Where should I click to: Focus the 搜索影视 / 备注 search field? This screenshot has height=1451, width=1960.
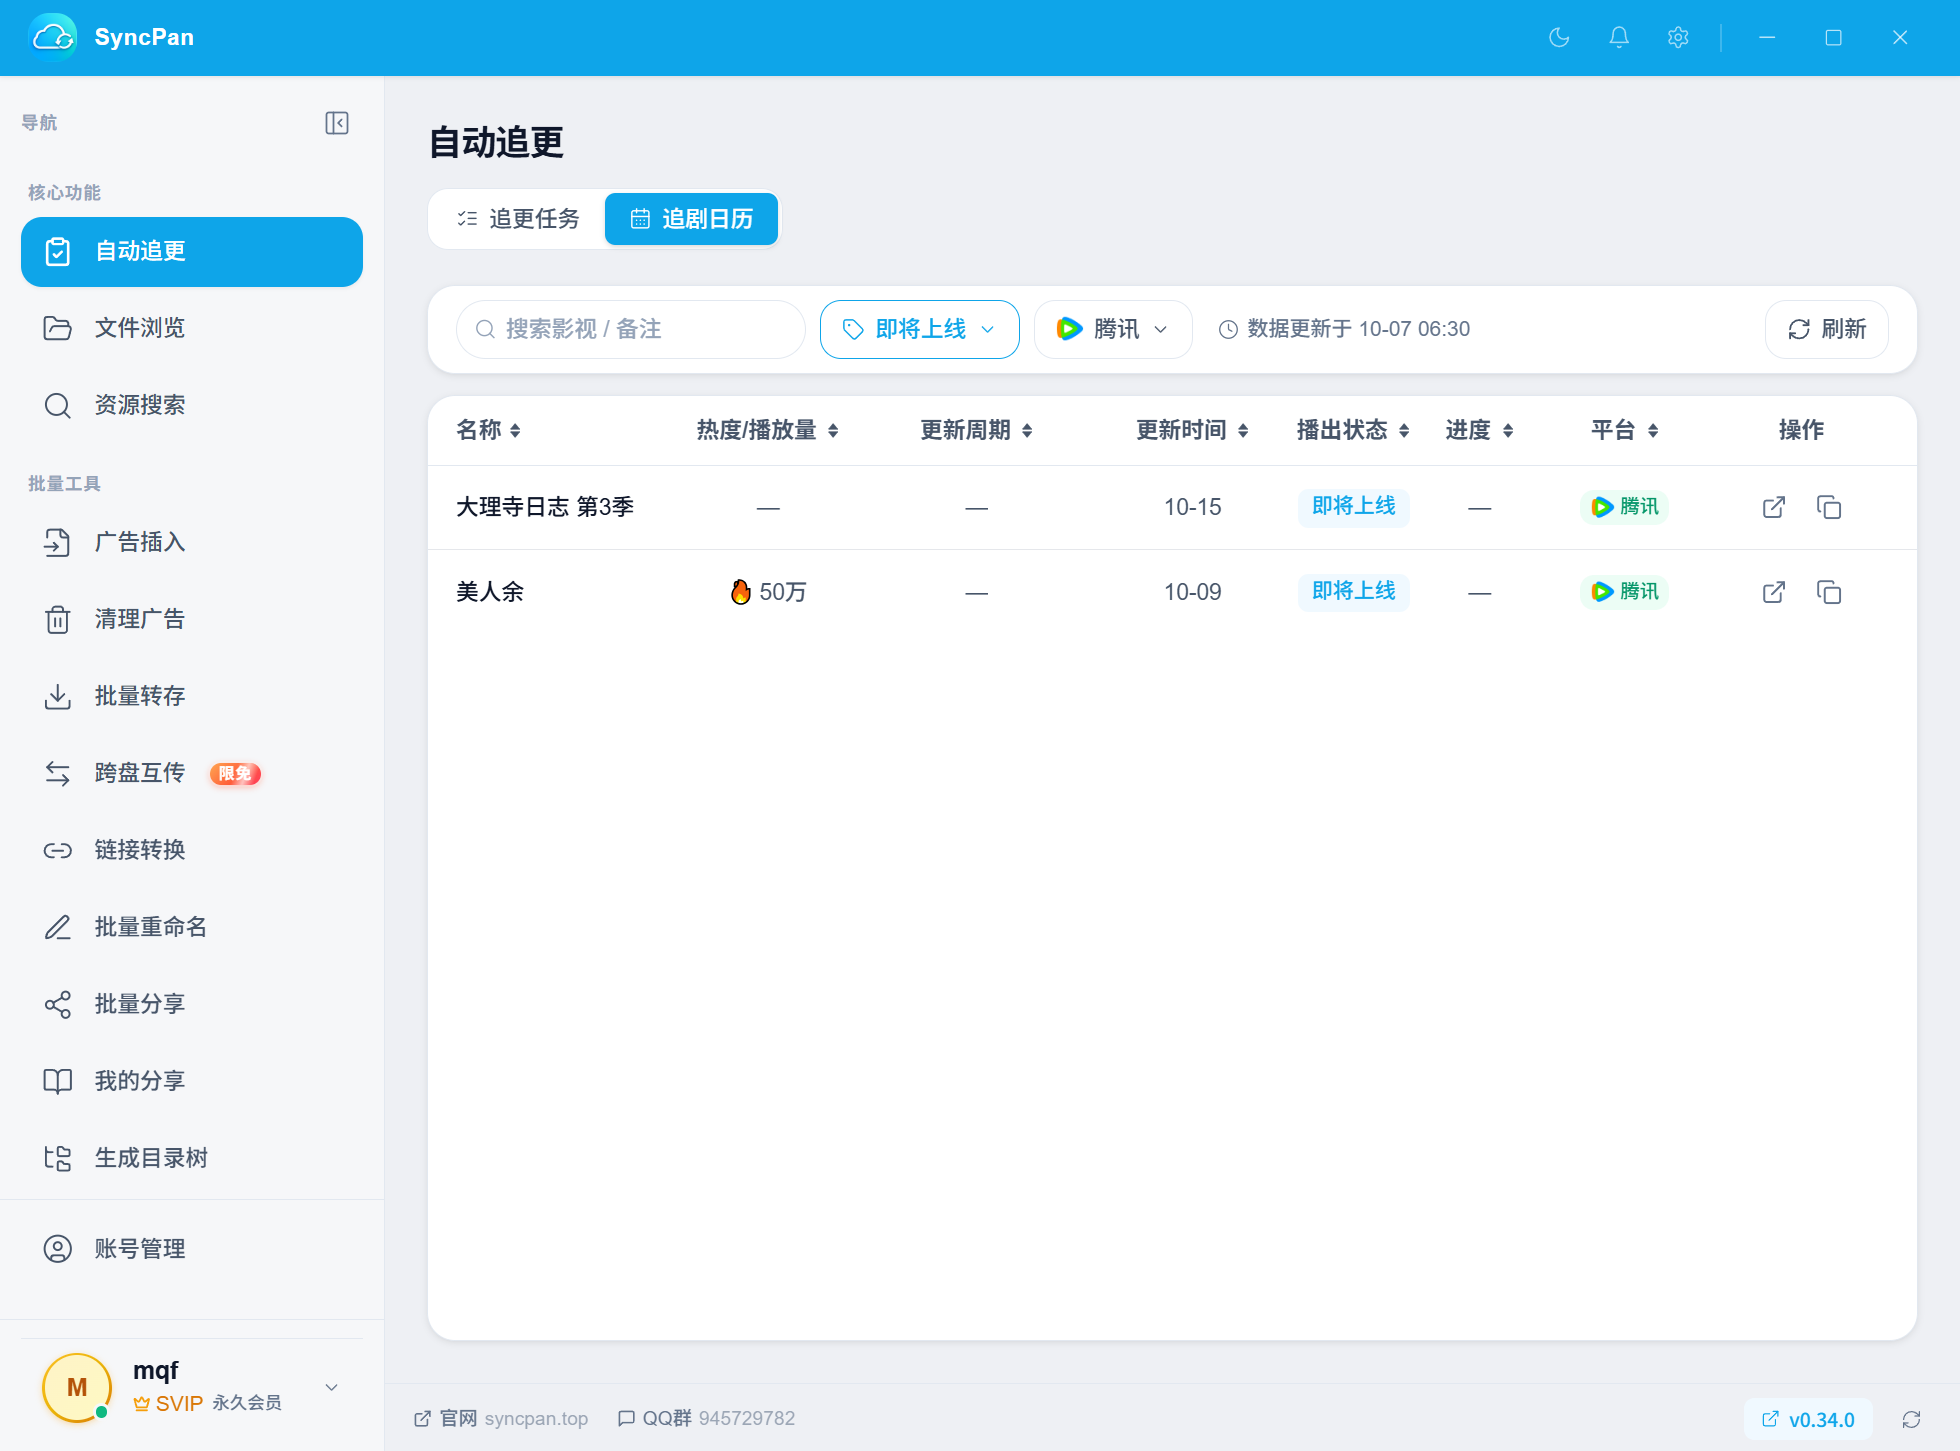pos(630,329)
